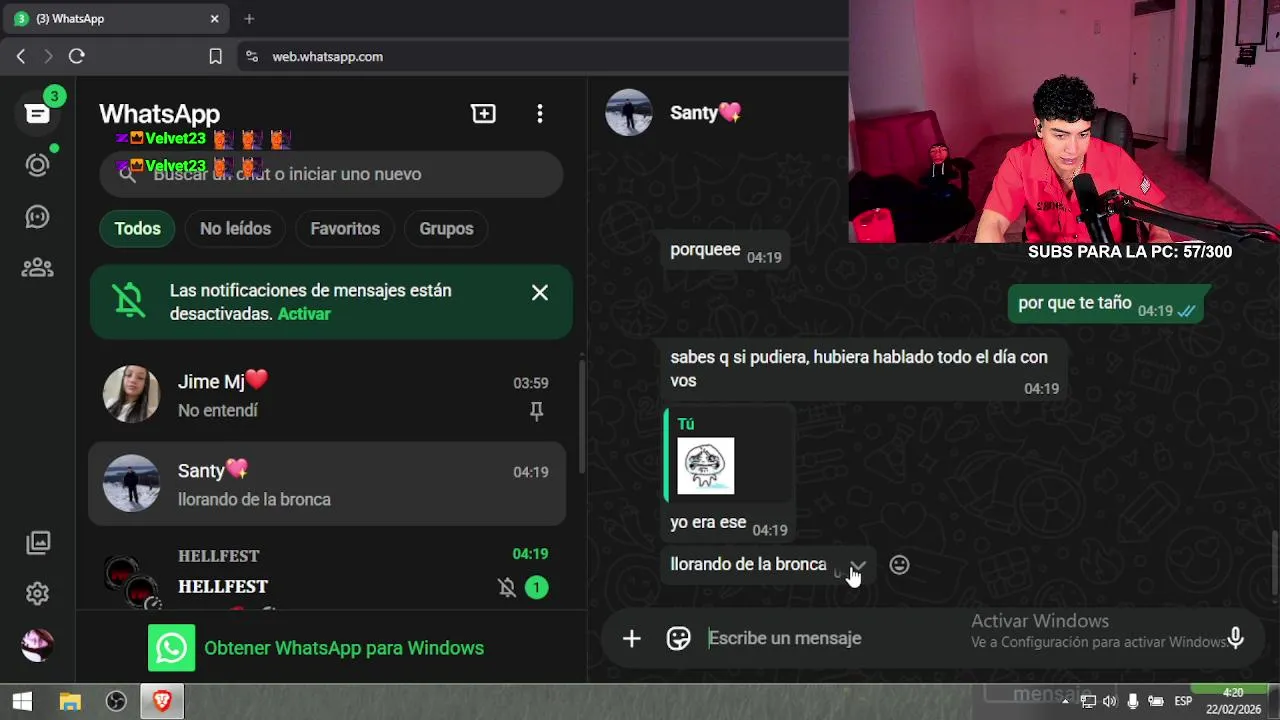Image resolution: width=1280 pixels, height=720 pixels.
Task: Click the unread badge 1 on HELLFEST
Action: point(537,588)
